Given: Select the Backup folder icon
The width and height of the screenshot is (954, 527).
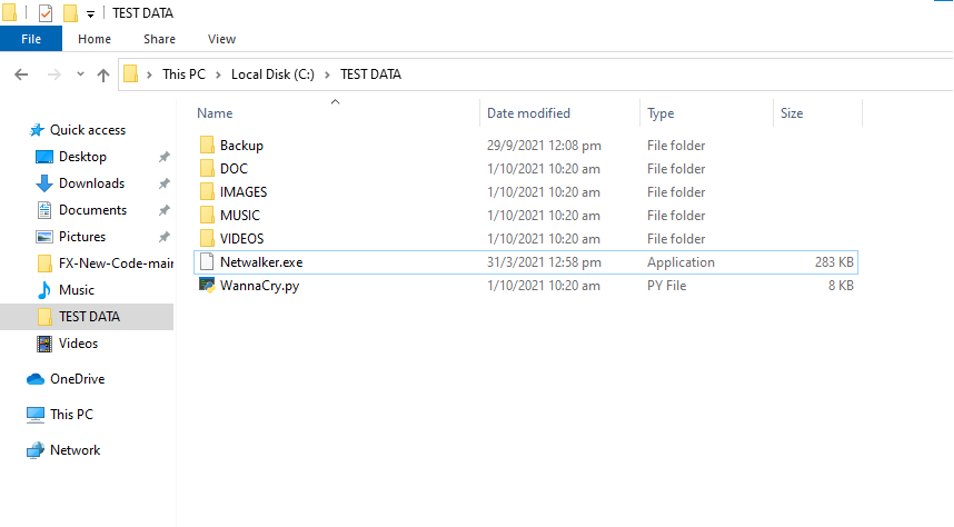Looking at the screenshot, I should pyautogui.click(x=207, y=146).
